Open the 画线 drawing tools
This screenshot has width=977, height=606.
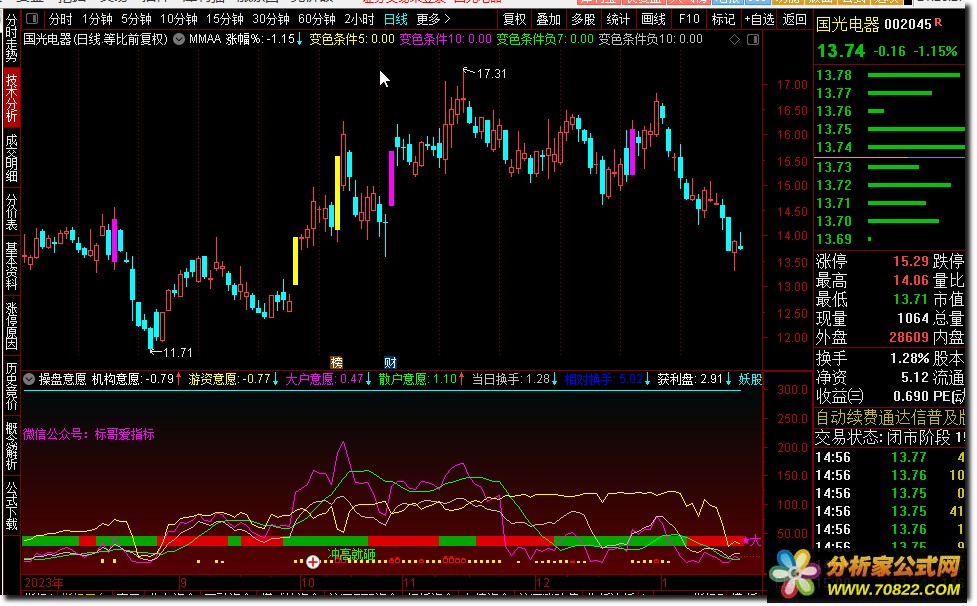coord(653,19)
